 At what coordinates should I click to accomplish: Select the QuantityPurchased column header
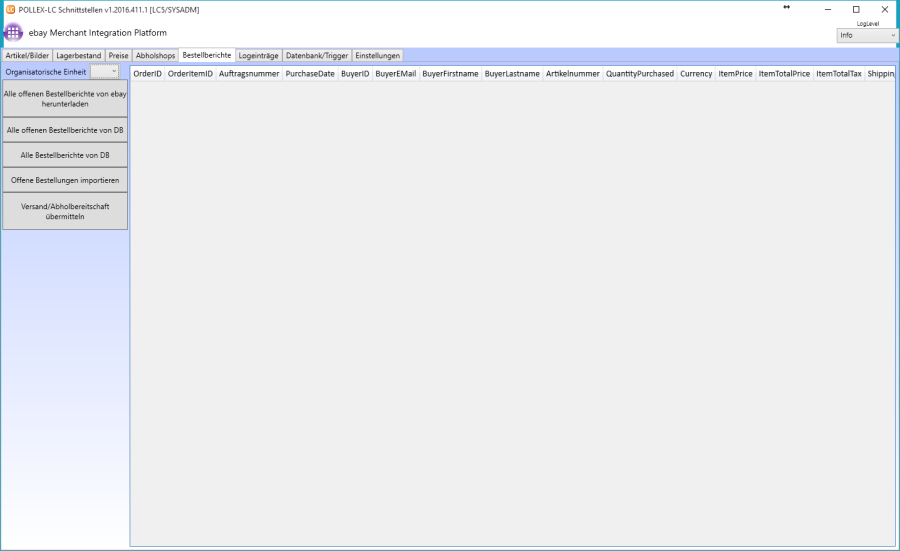click(639, 74)
